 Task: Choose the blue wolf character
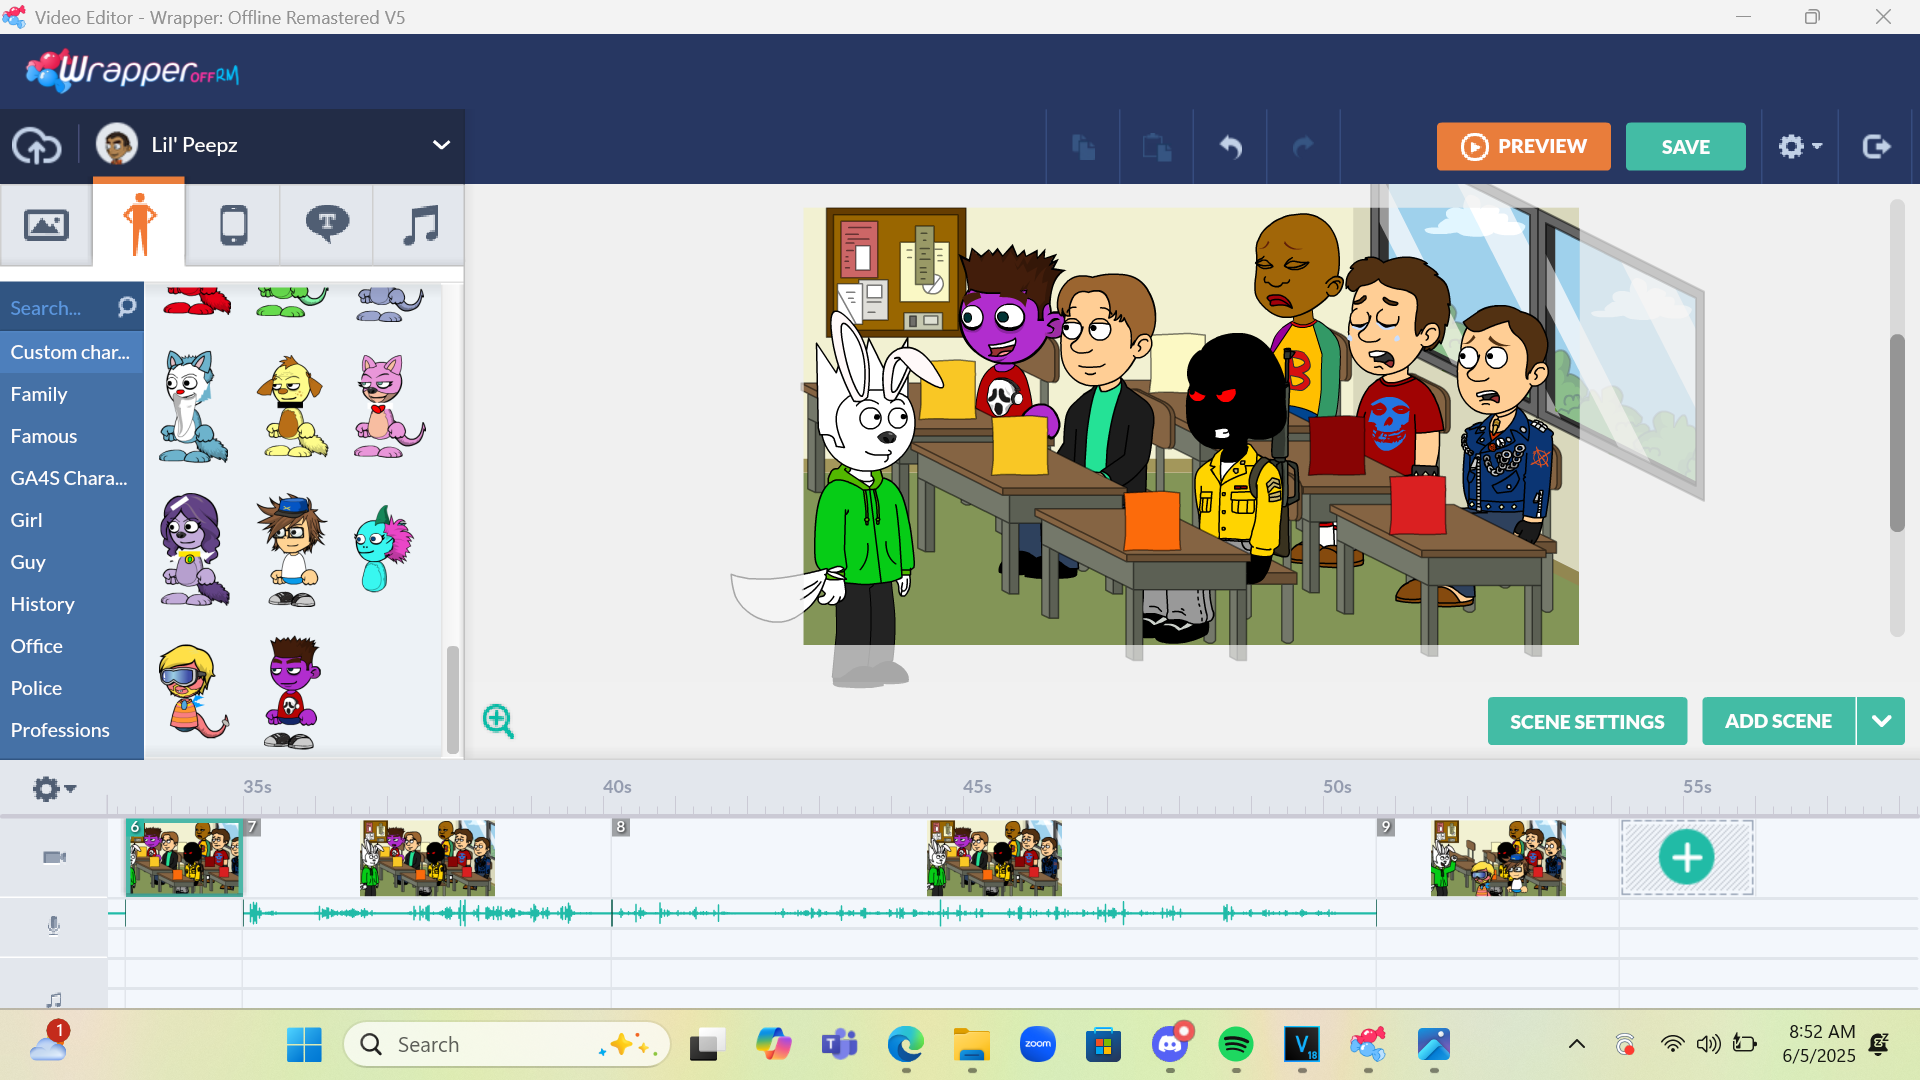click(x=193, y=406)
